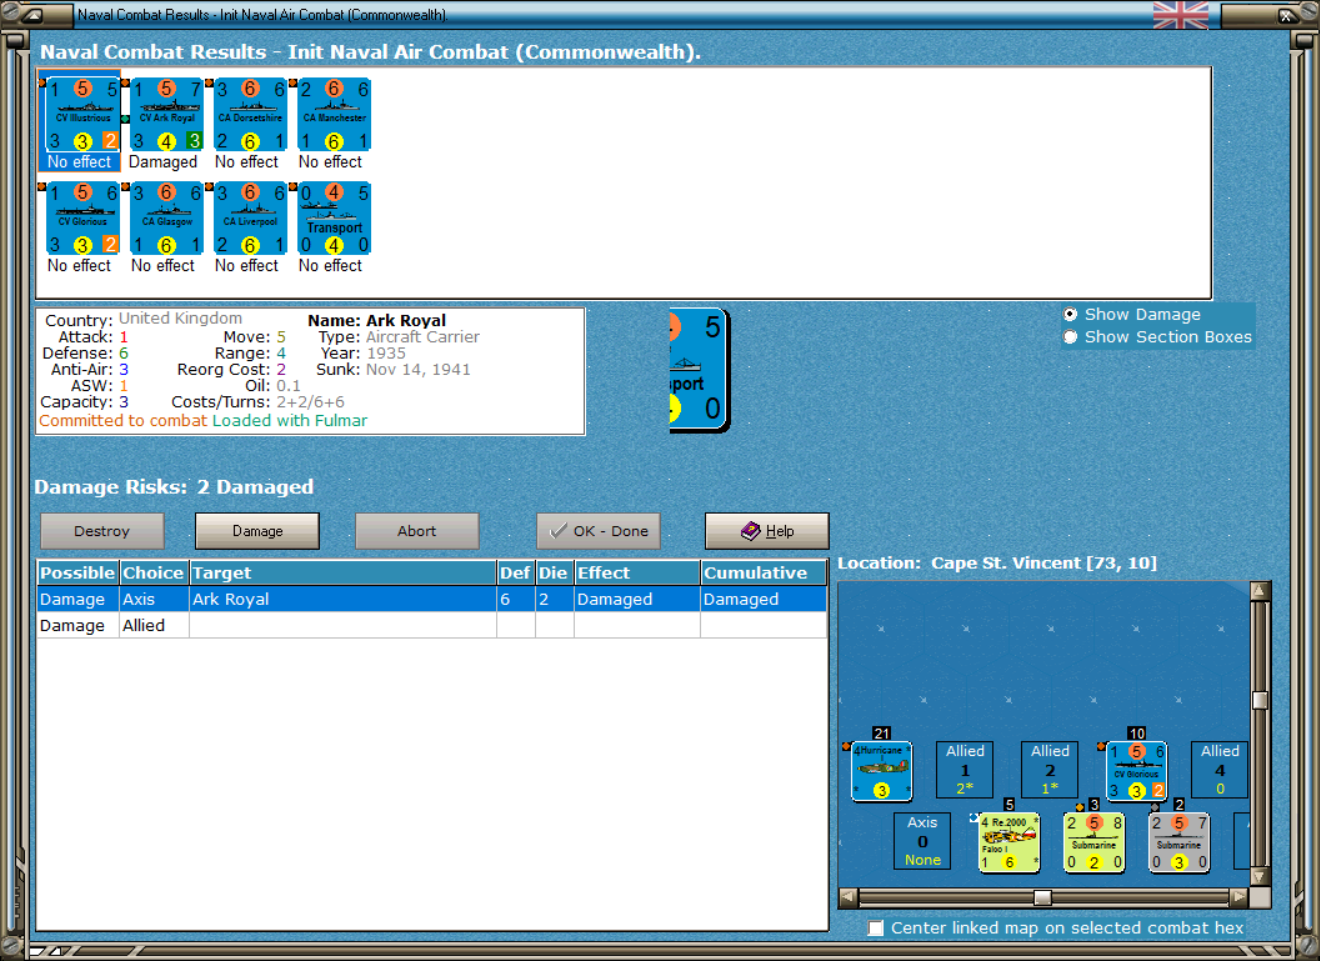Click the British flag icon in the title bar
The width and height of the screenshot is (1320, 961).
[x=1180, y=15]
